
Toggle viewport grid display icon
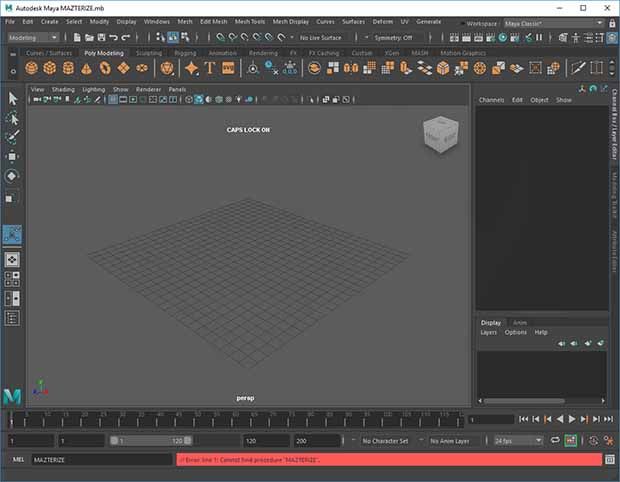pos(113,100)
